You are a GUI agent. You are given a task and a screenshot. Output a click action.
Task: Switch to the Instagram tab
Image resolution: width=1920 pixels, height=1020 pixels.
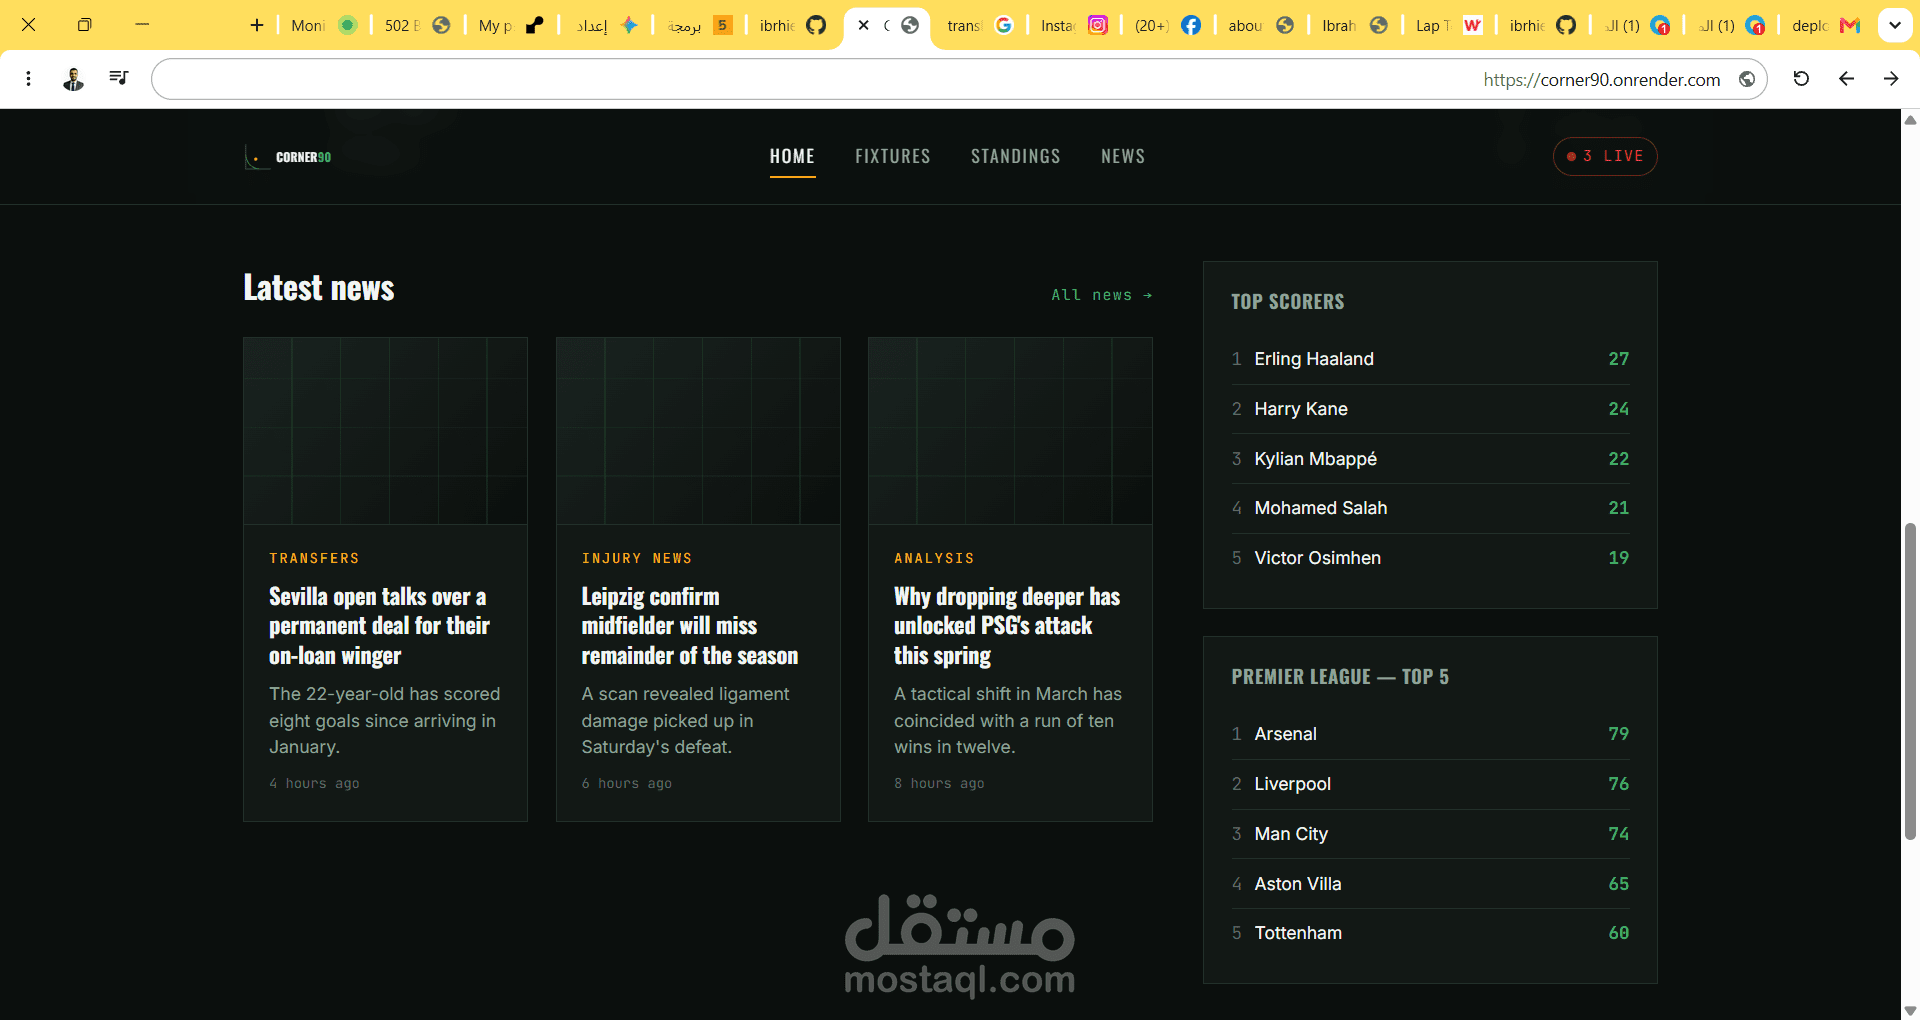[x=1074, y=25]
